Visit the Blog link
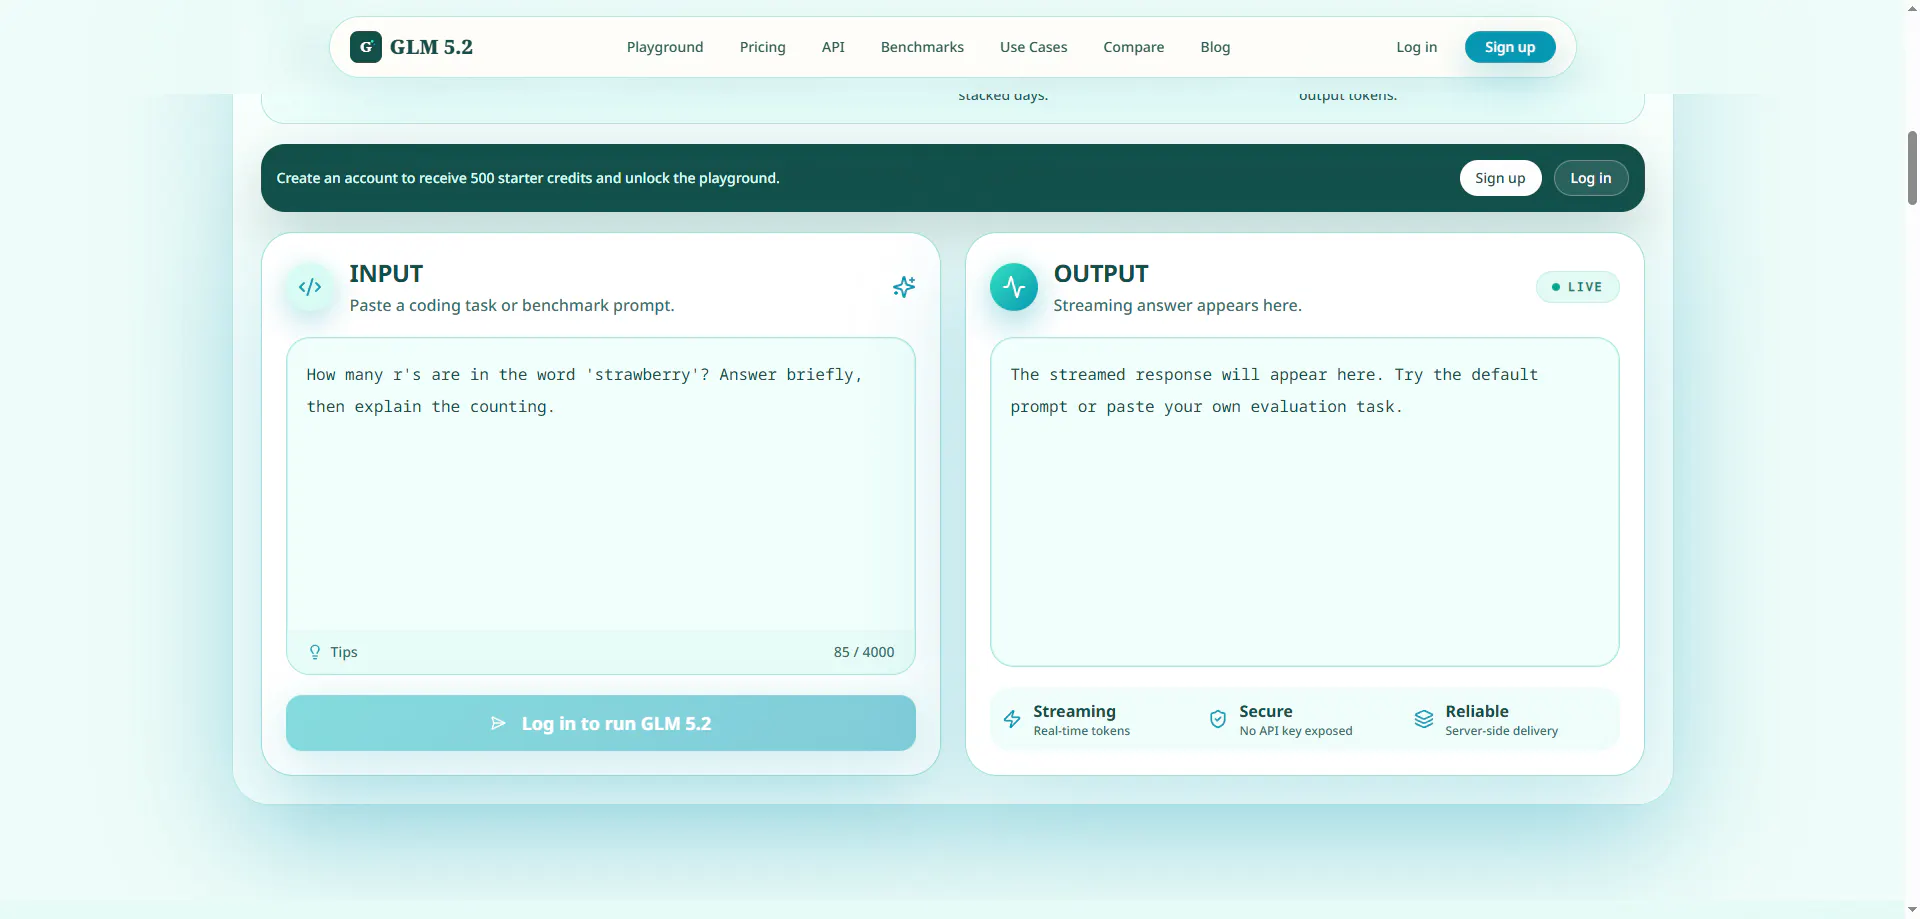The image size is (1920, 919). 1216,47
